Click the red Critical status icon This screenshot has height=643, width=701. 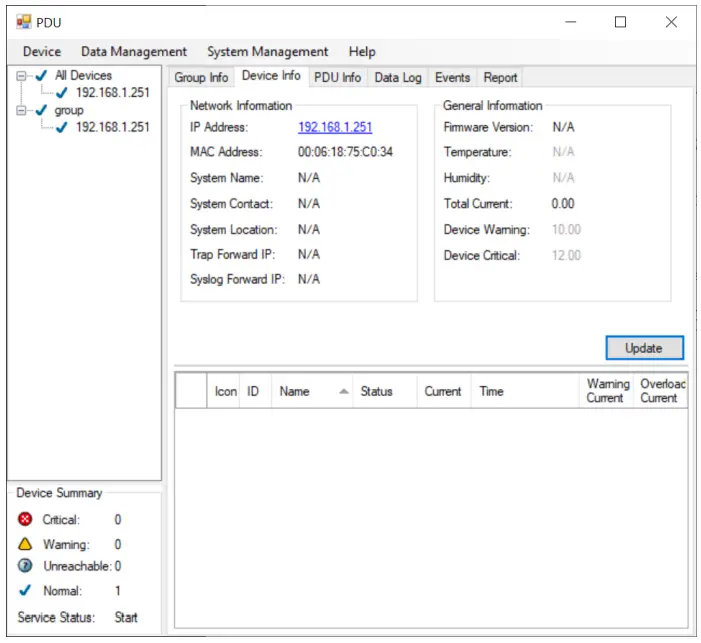(26, 520)
